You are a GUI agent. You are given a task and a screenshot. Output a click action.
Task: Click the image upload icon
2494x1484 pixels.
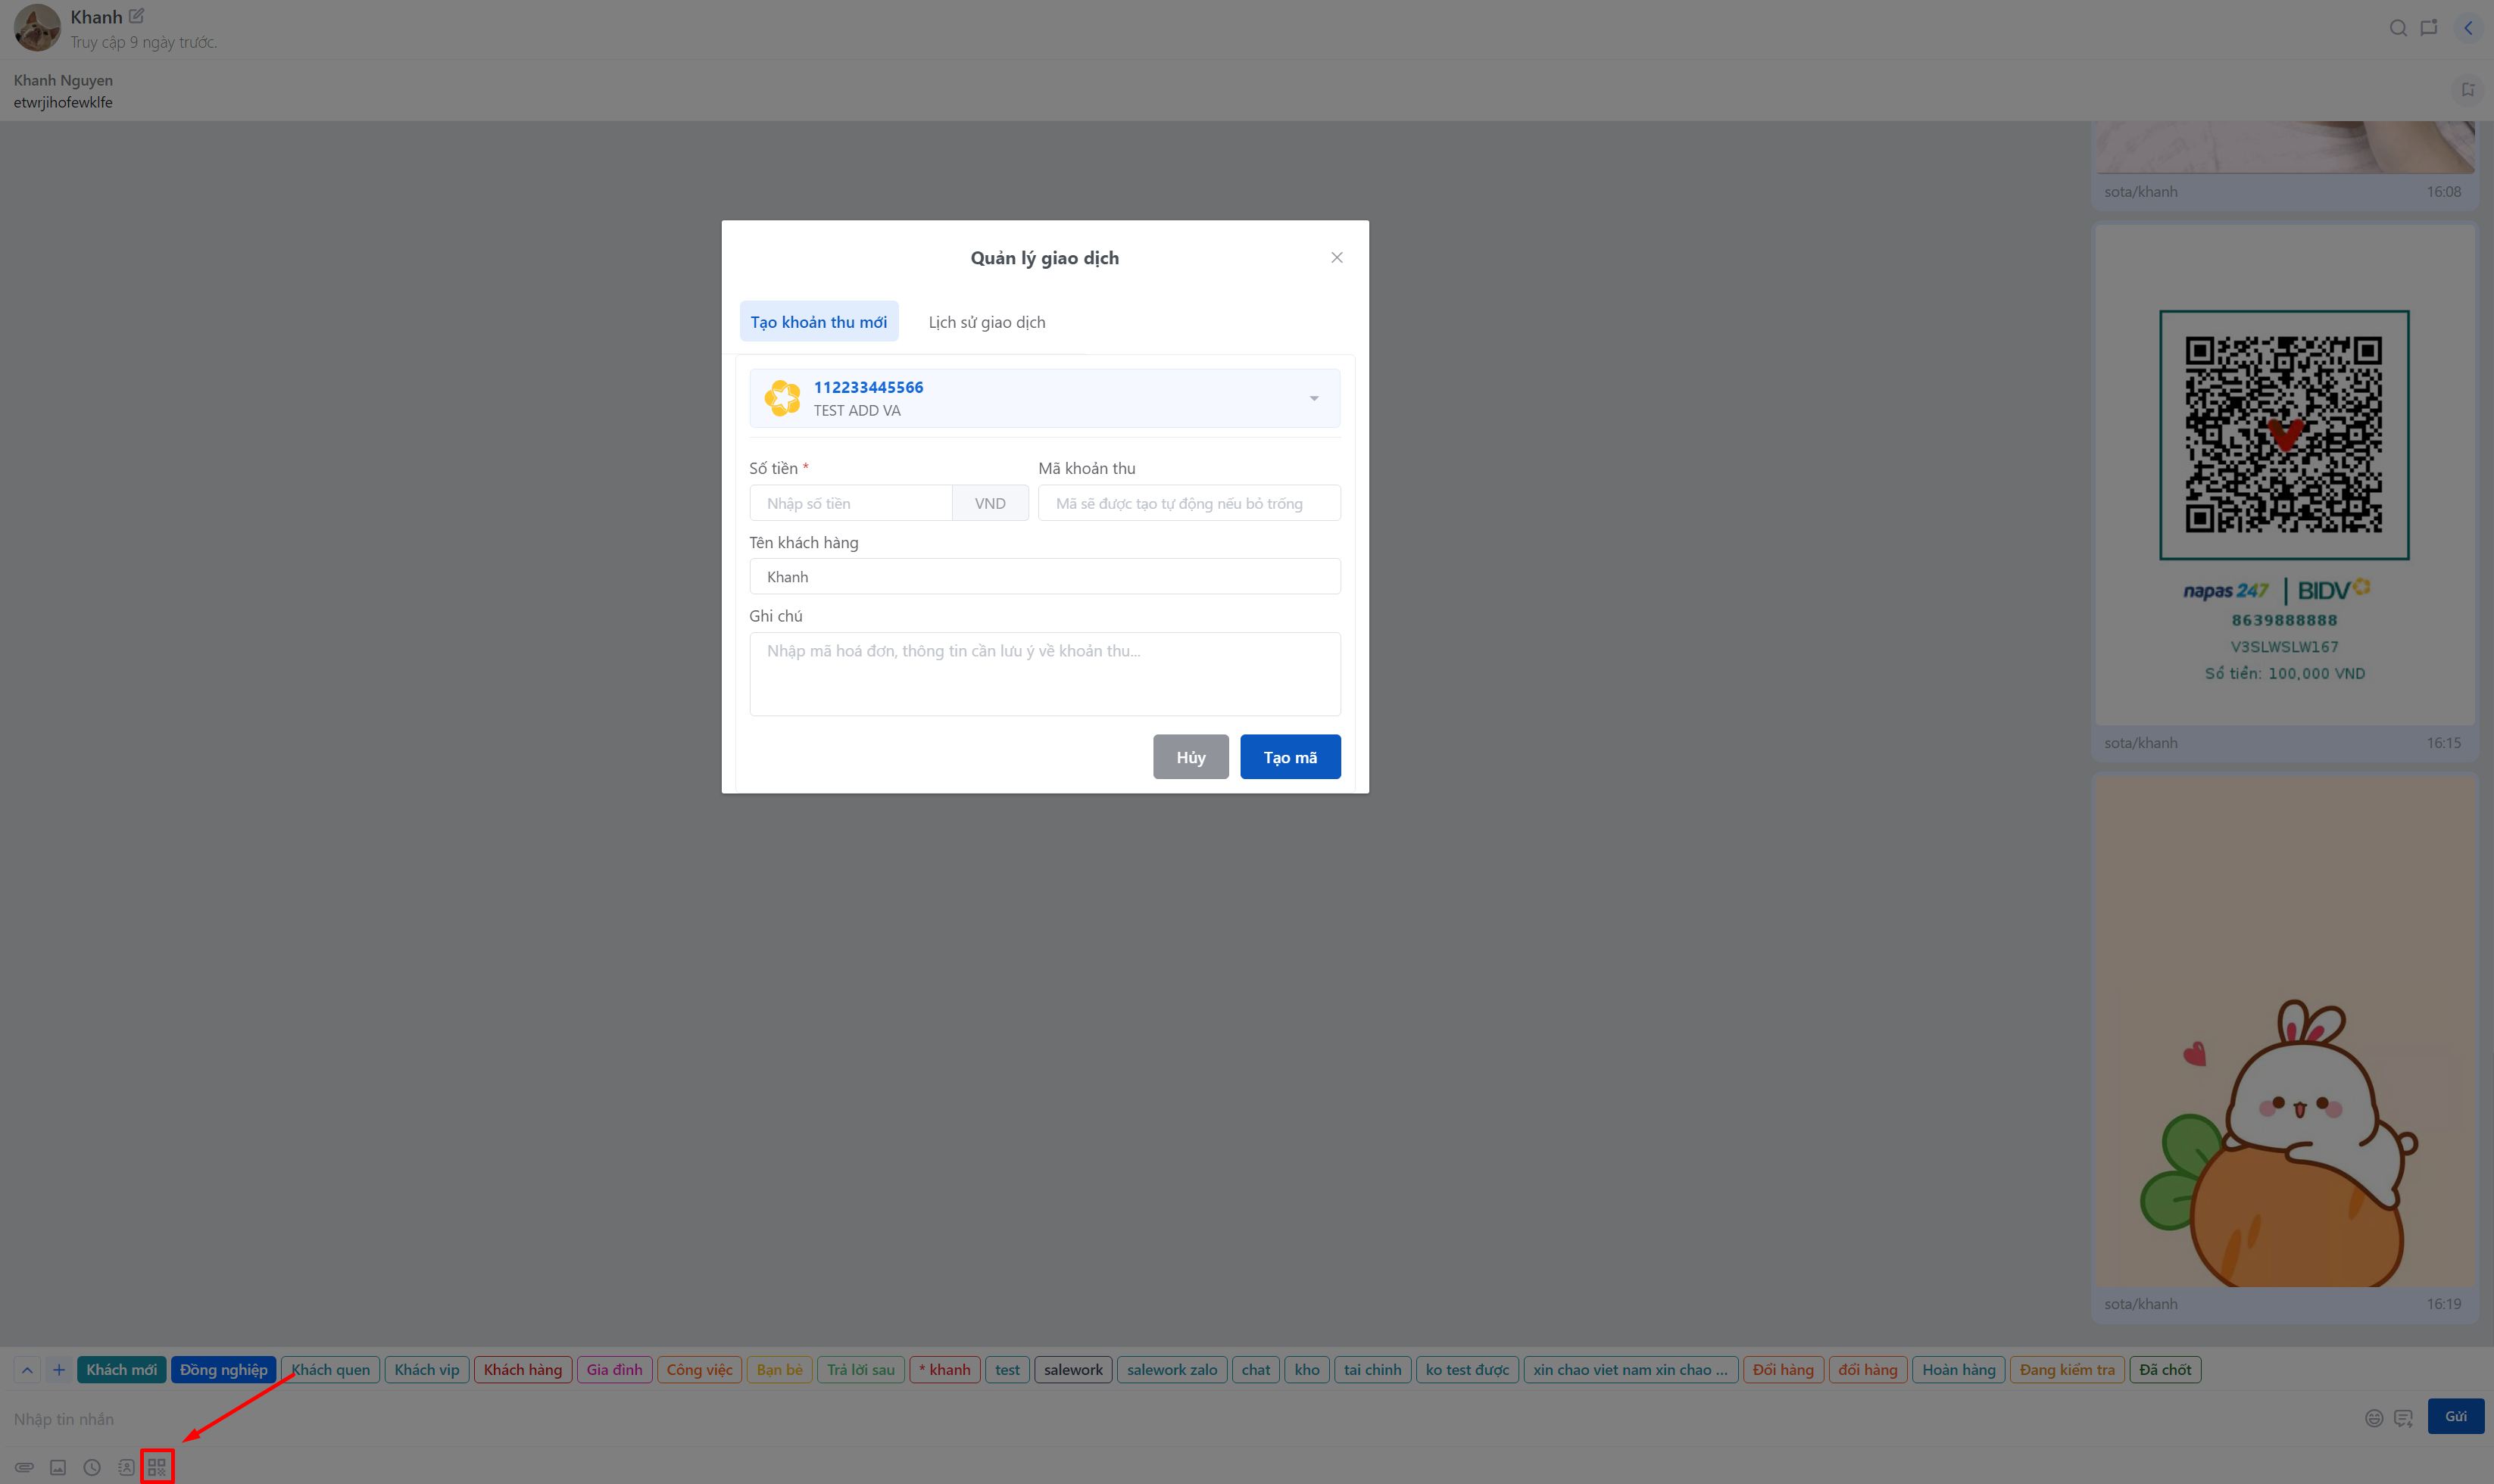click(58, 1467)
